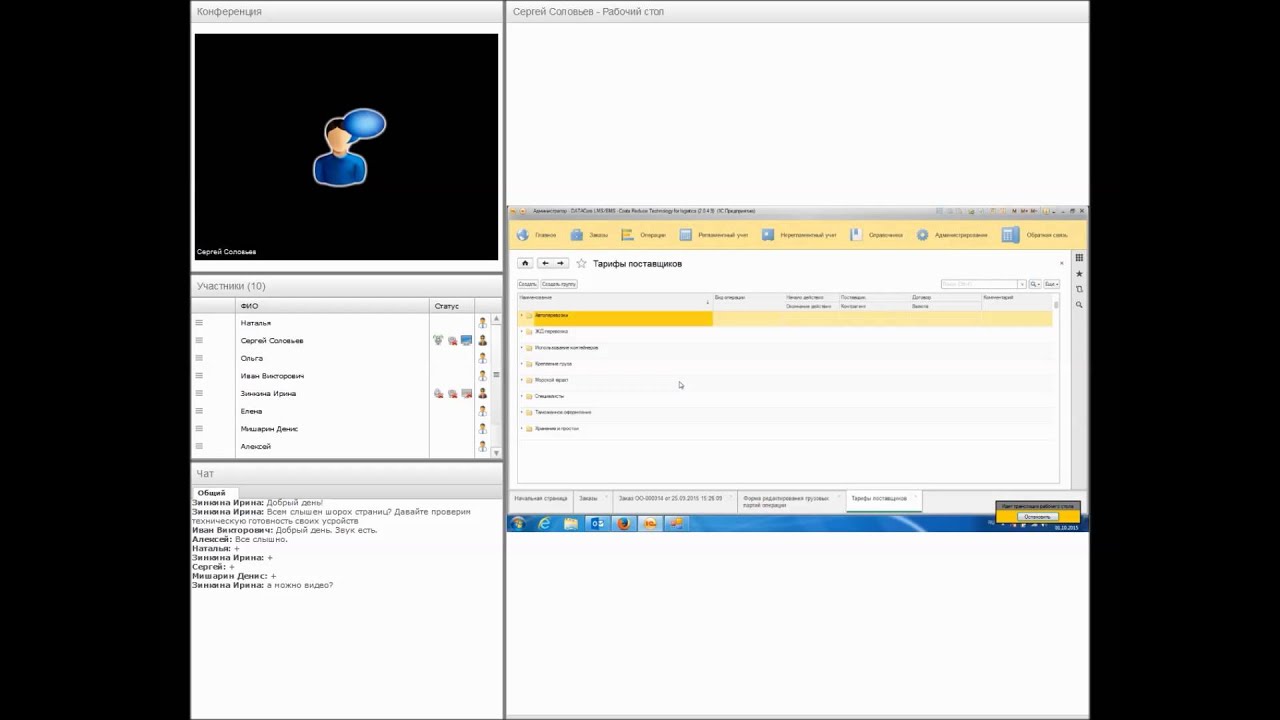Open Firefox from the Windows taskbar
Screen dimensions: 1280x720
(624, 523)
